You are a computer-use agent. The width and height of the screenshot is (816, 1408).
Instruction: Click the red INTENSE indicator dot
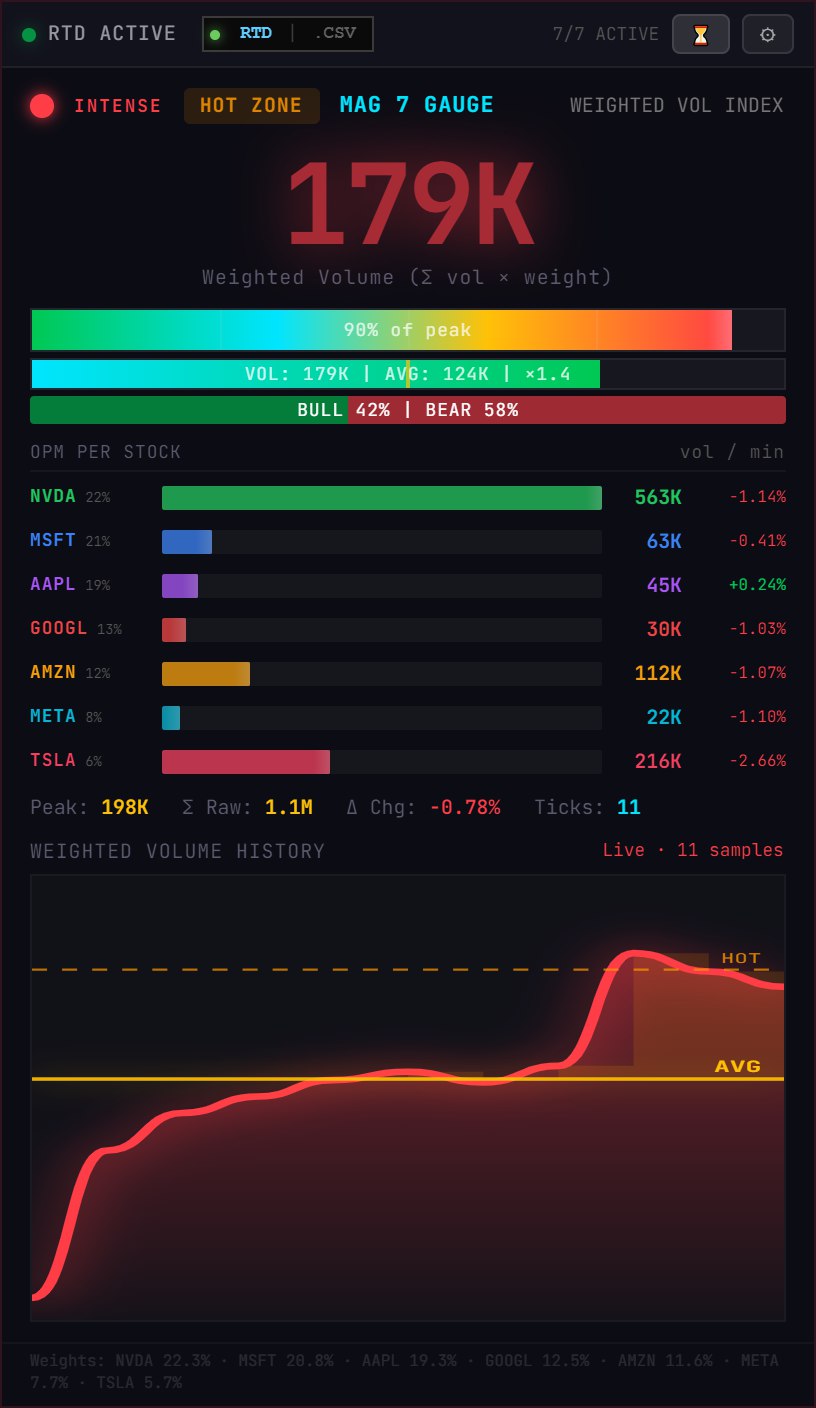point(42,106)
